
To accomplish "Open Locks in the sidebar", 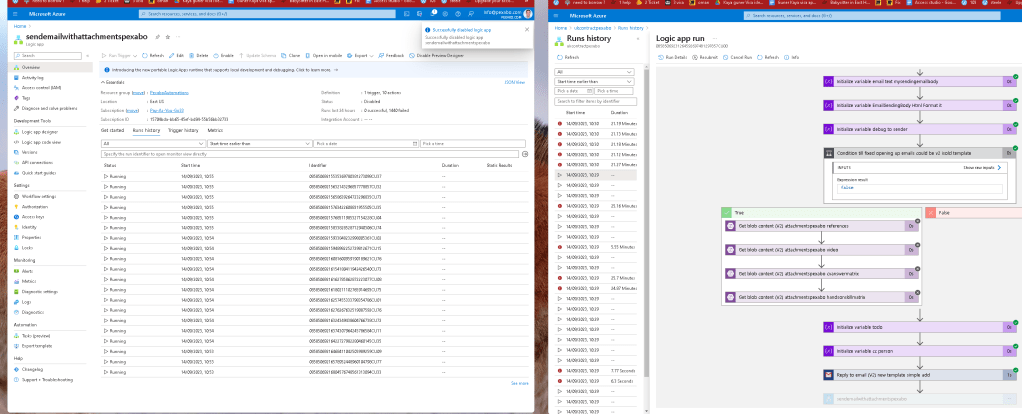I will pyautogui.click(x=27, y=248).
